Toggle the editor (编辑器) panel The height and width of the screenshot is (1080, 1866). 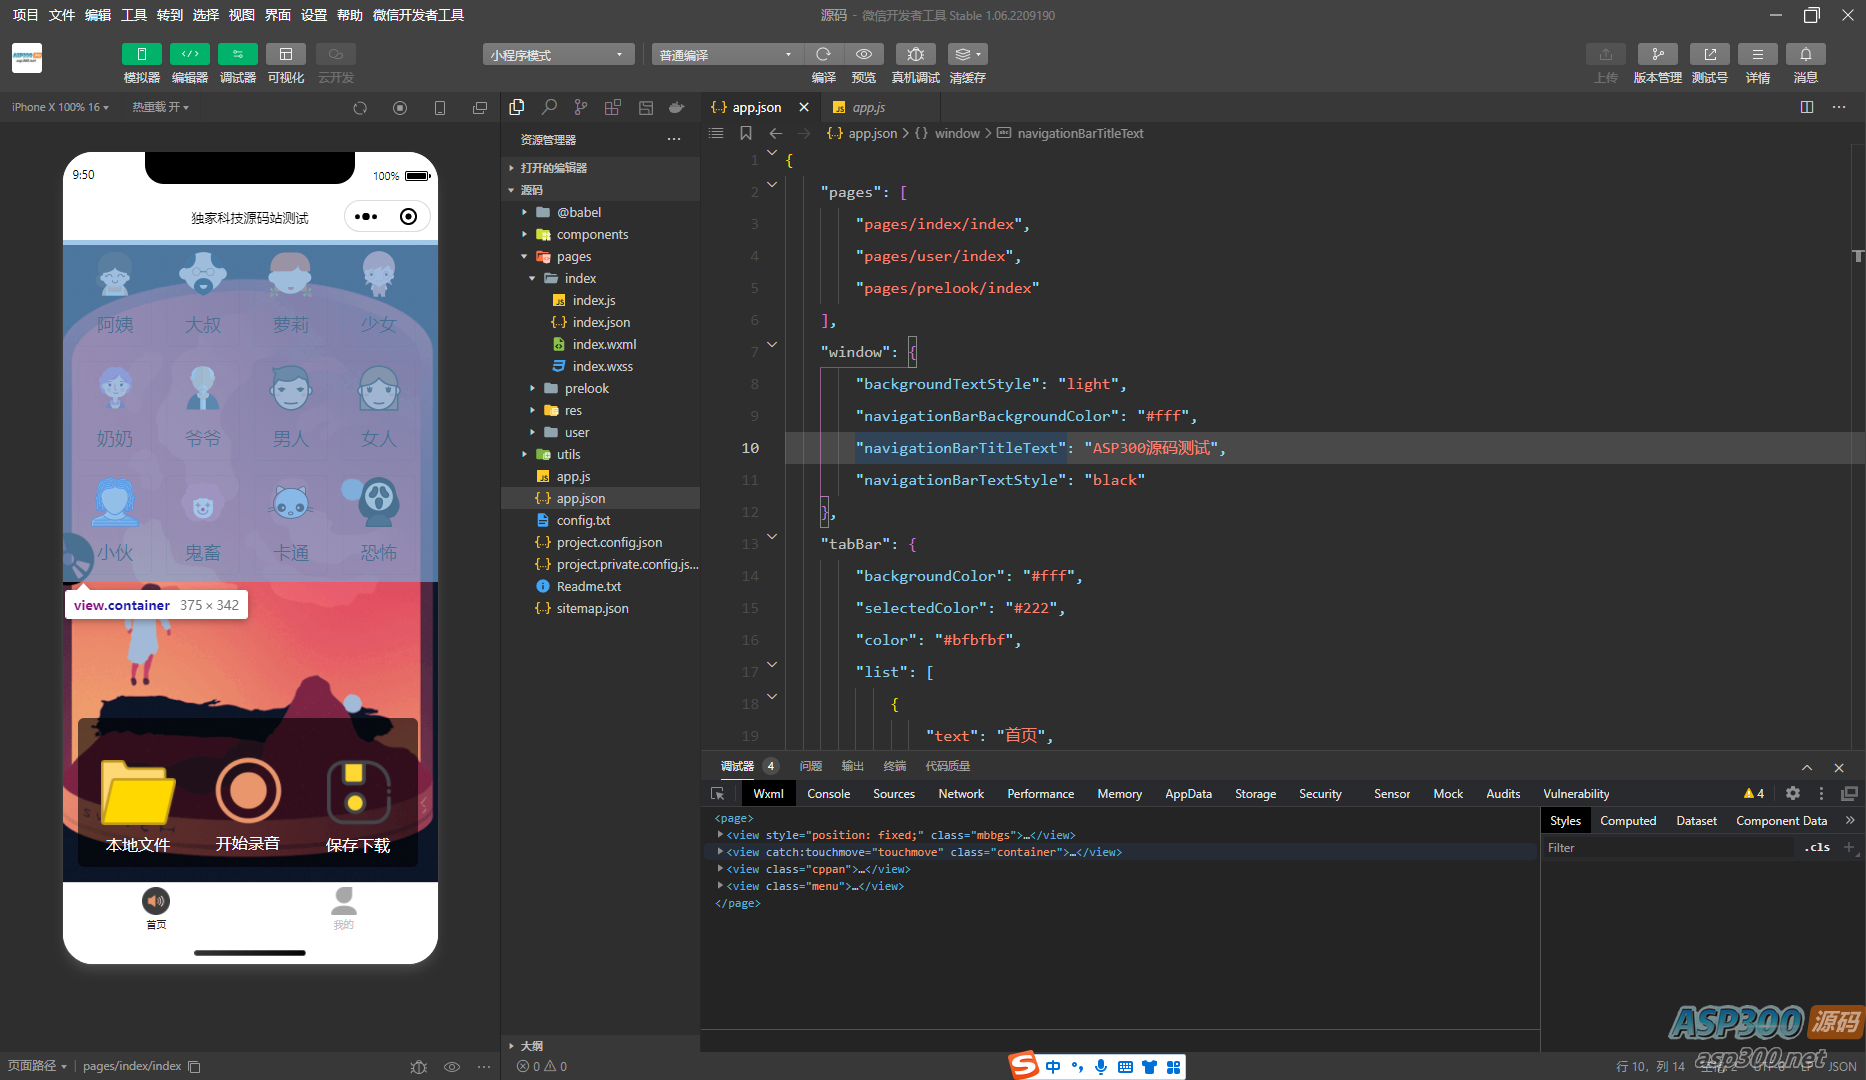(x=189, y=54)
